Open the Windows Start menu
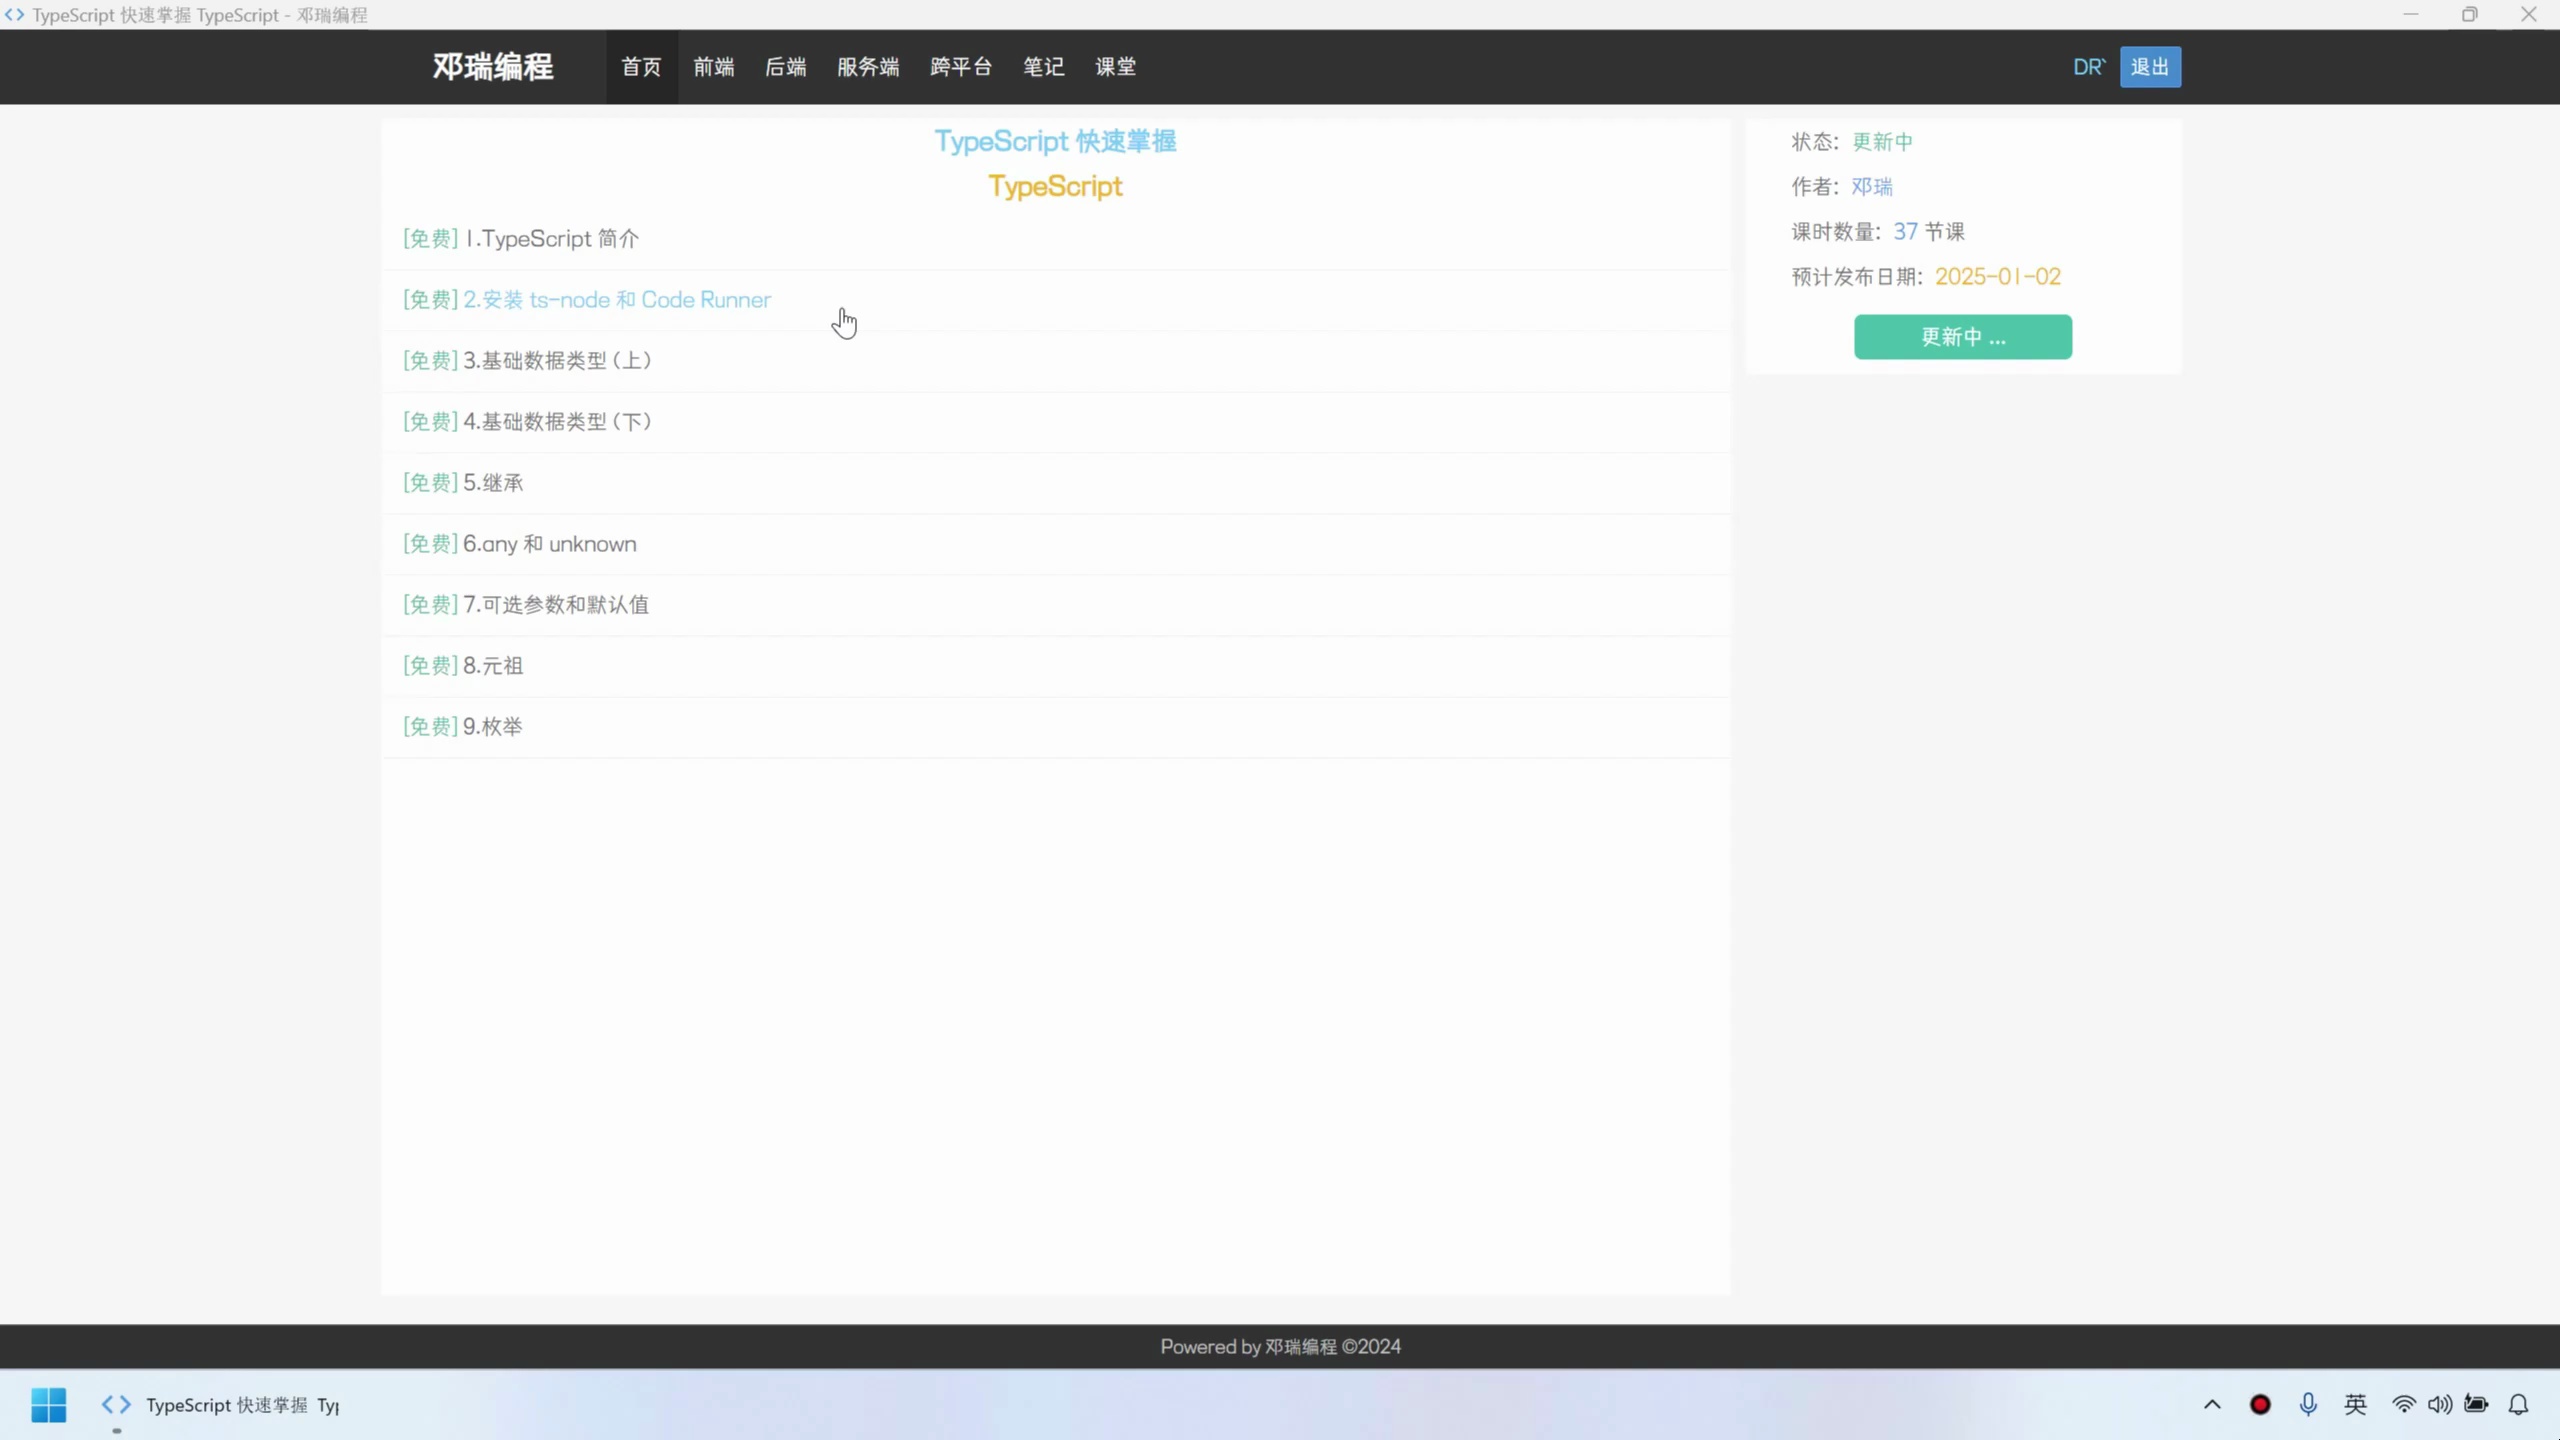 pyautogui.click(x=48, y=1404)
